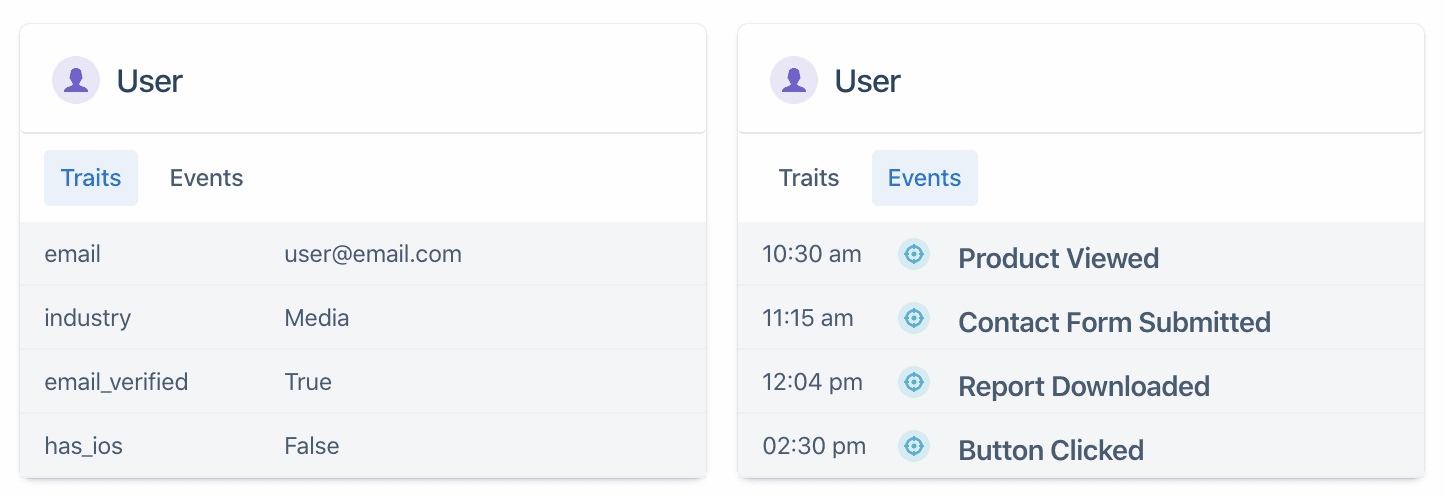Click the has_ios row value False

[312, 446]
